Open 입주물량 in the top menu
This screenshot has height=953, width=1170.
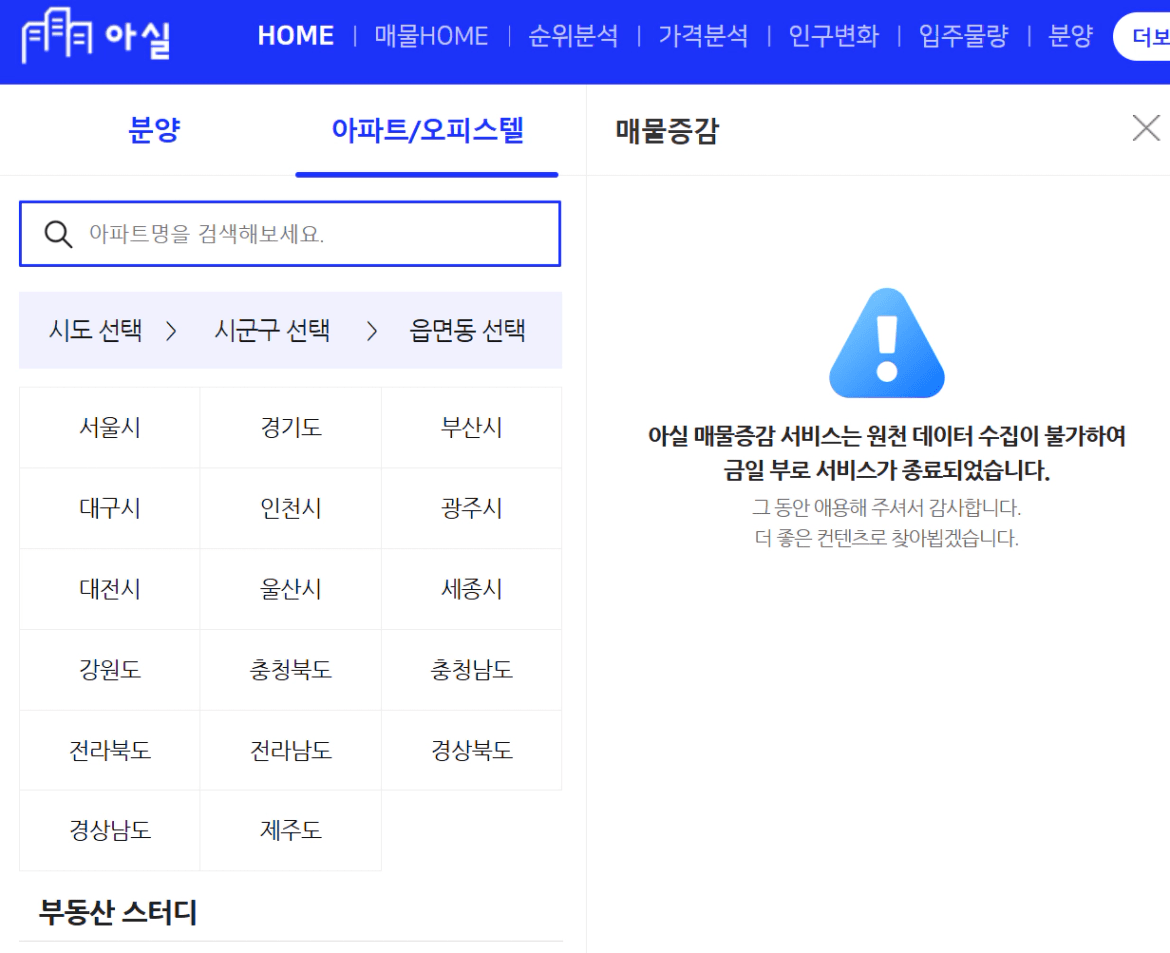pyautogui.click(x=963, y=36)
